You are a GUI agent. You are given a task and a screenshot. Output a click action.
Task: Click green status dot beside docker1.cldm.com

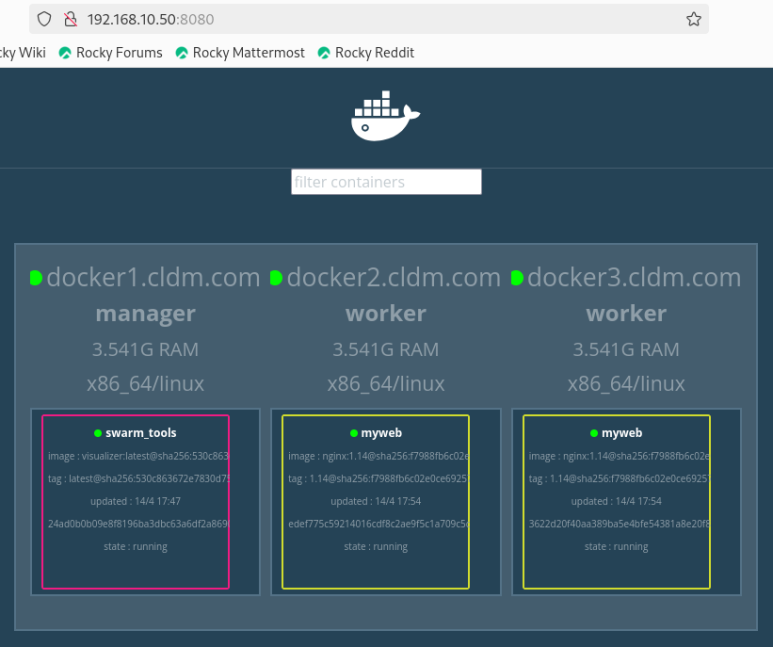(x=36, y=278)
